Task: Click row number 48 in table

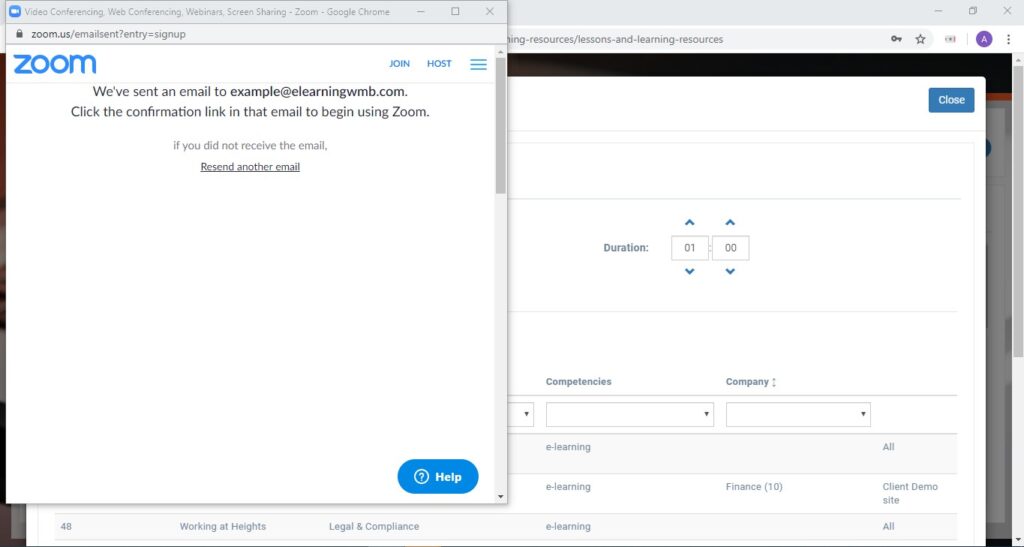Action: pos(66,526)
